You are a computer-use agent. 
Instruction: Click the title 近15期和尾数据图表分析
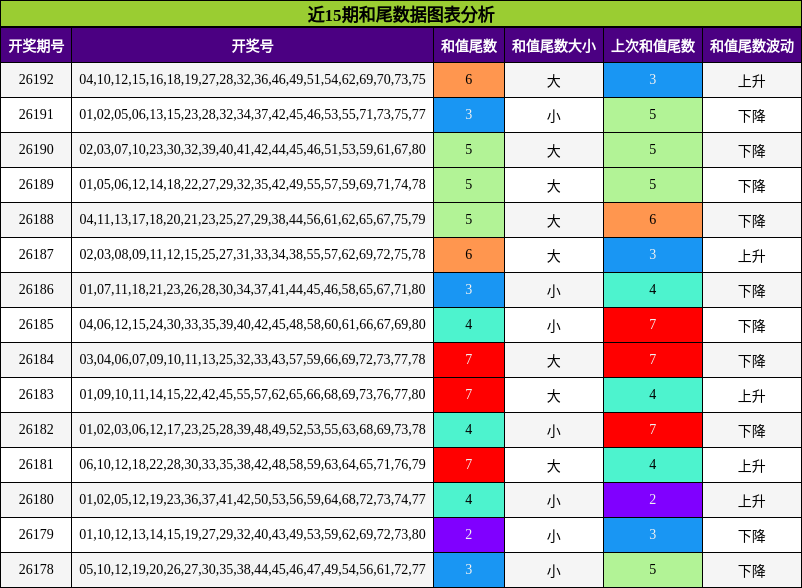click(401, 14)
